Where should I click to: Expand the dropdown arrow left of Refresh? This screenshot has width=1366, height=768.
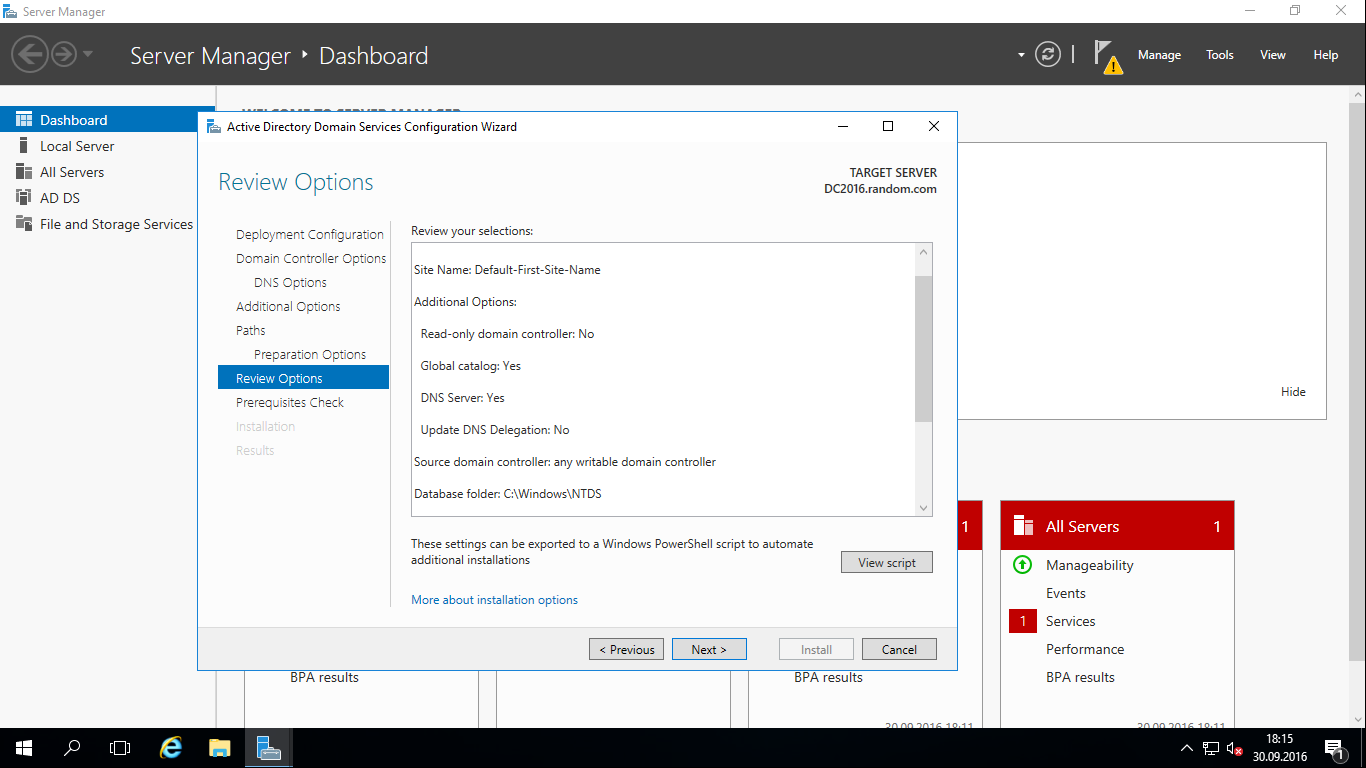(1021, 55)
